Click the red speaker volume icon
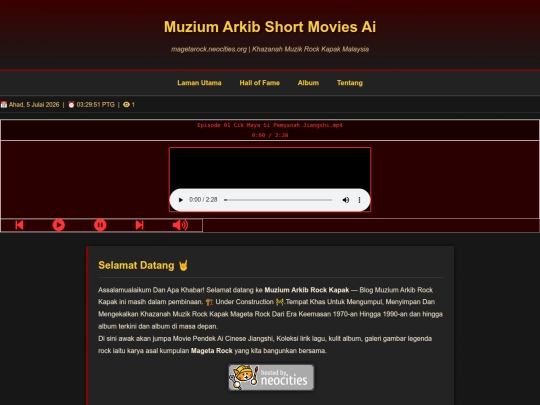Screen dimensions: 540x405 coord(180,225)
